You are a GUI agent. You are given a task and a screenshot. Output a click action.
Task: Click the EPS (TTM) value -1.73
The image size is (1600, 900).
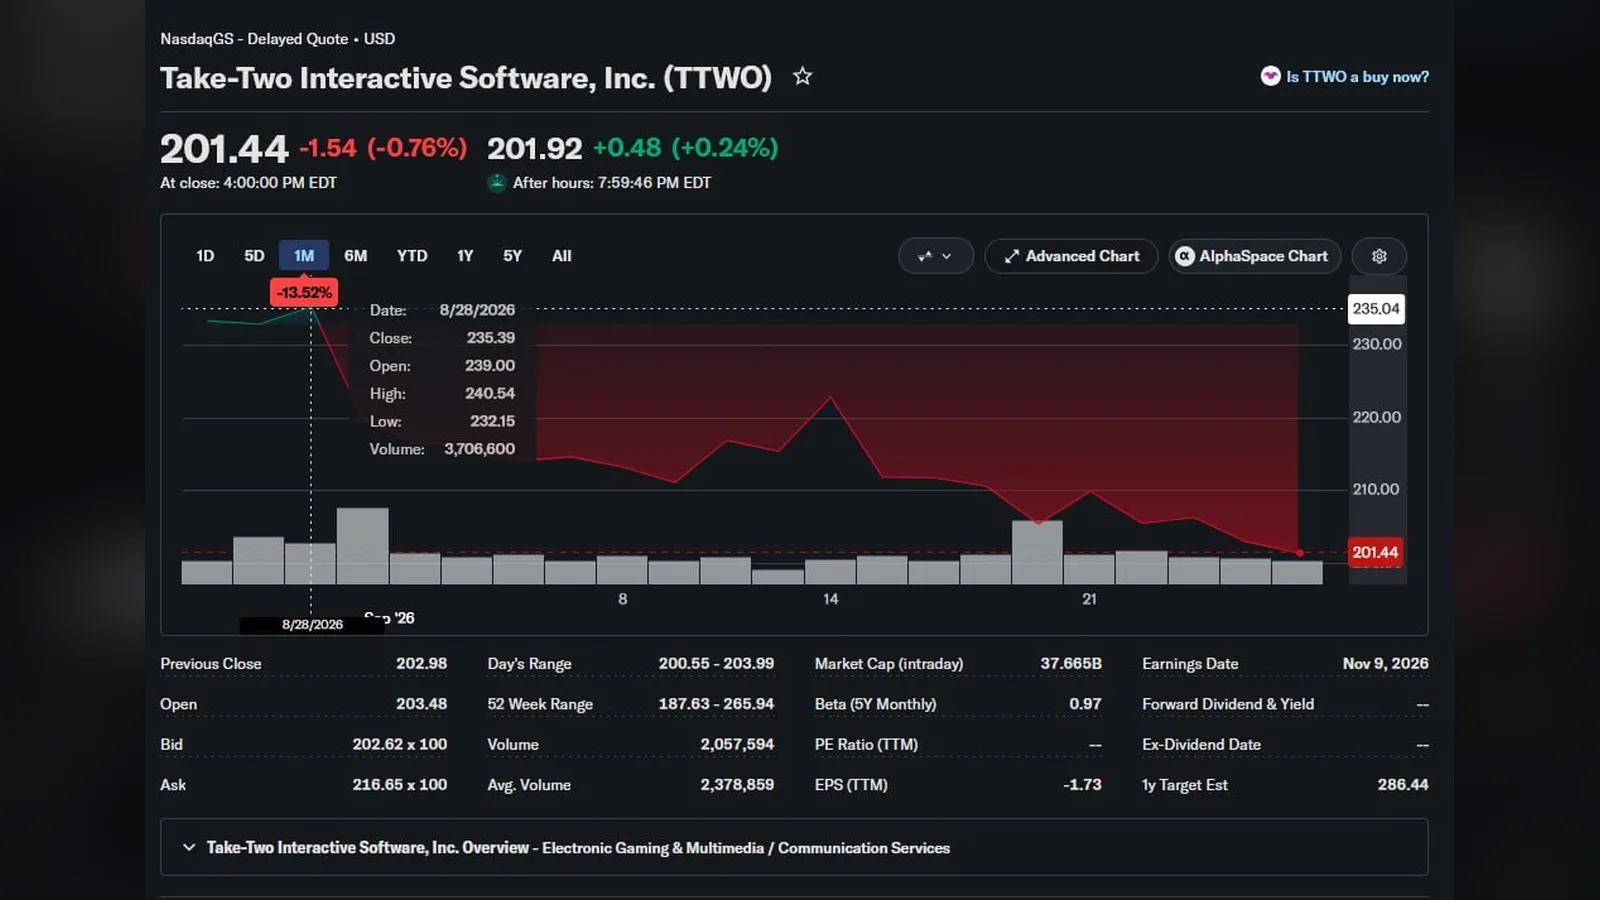click(x=1082, y=785)
